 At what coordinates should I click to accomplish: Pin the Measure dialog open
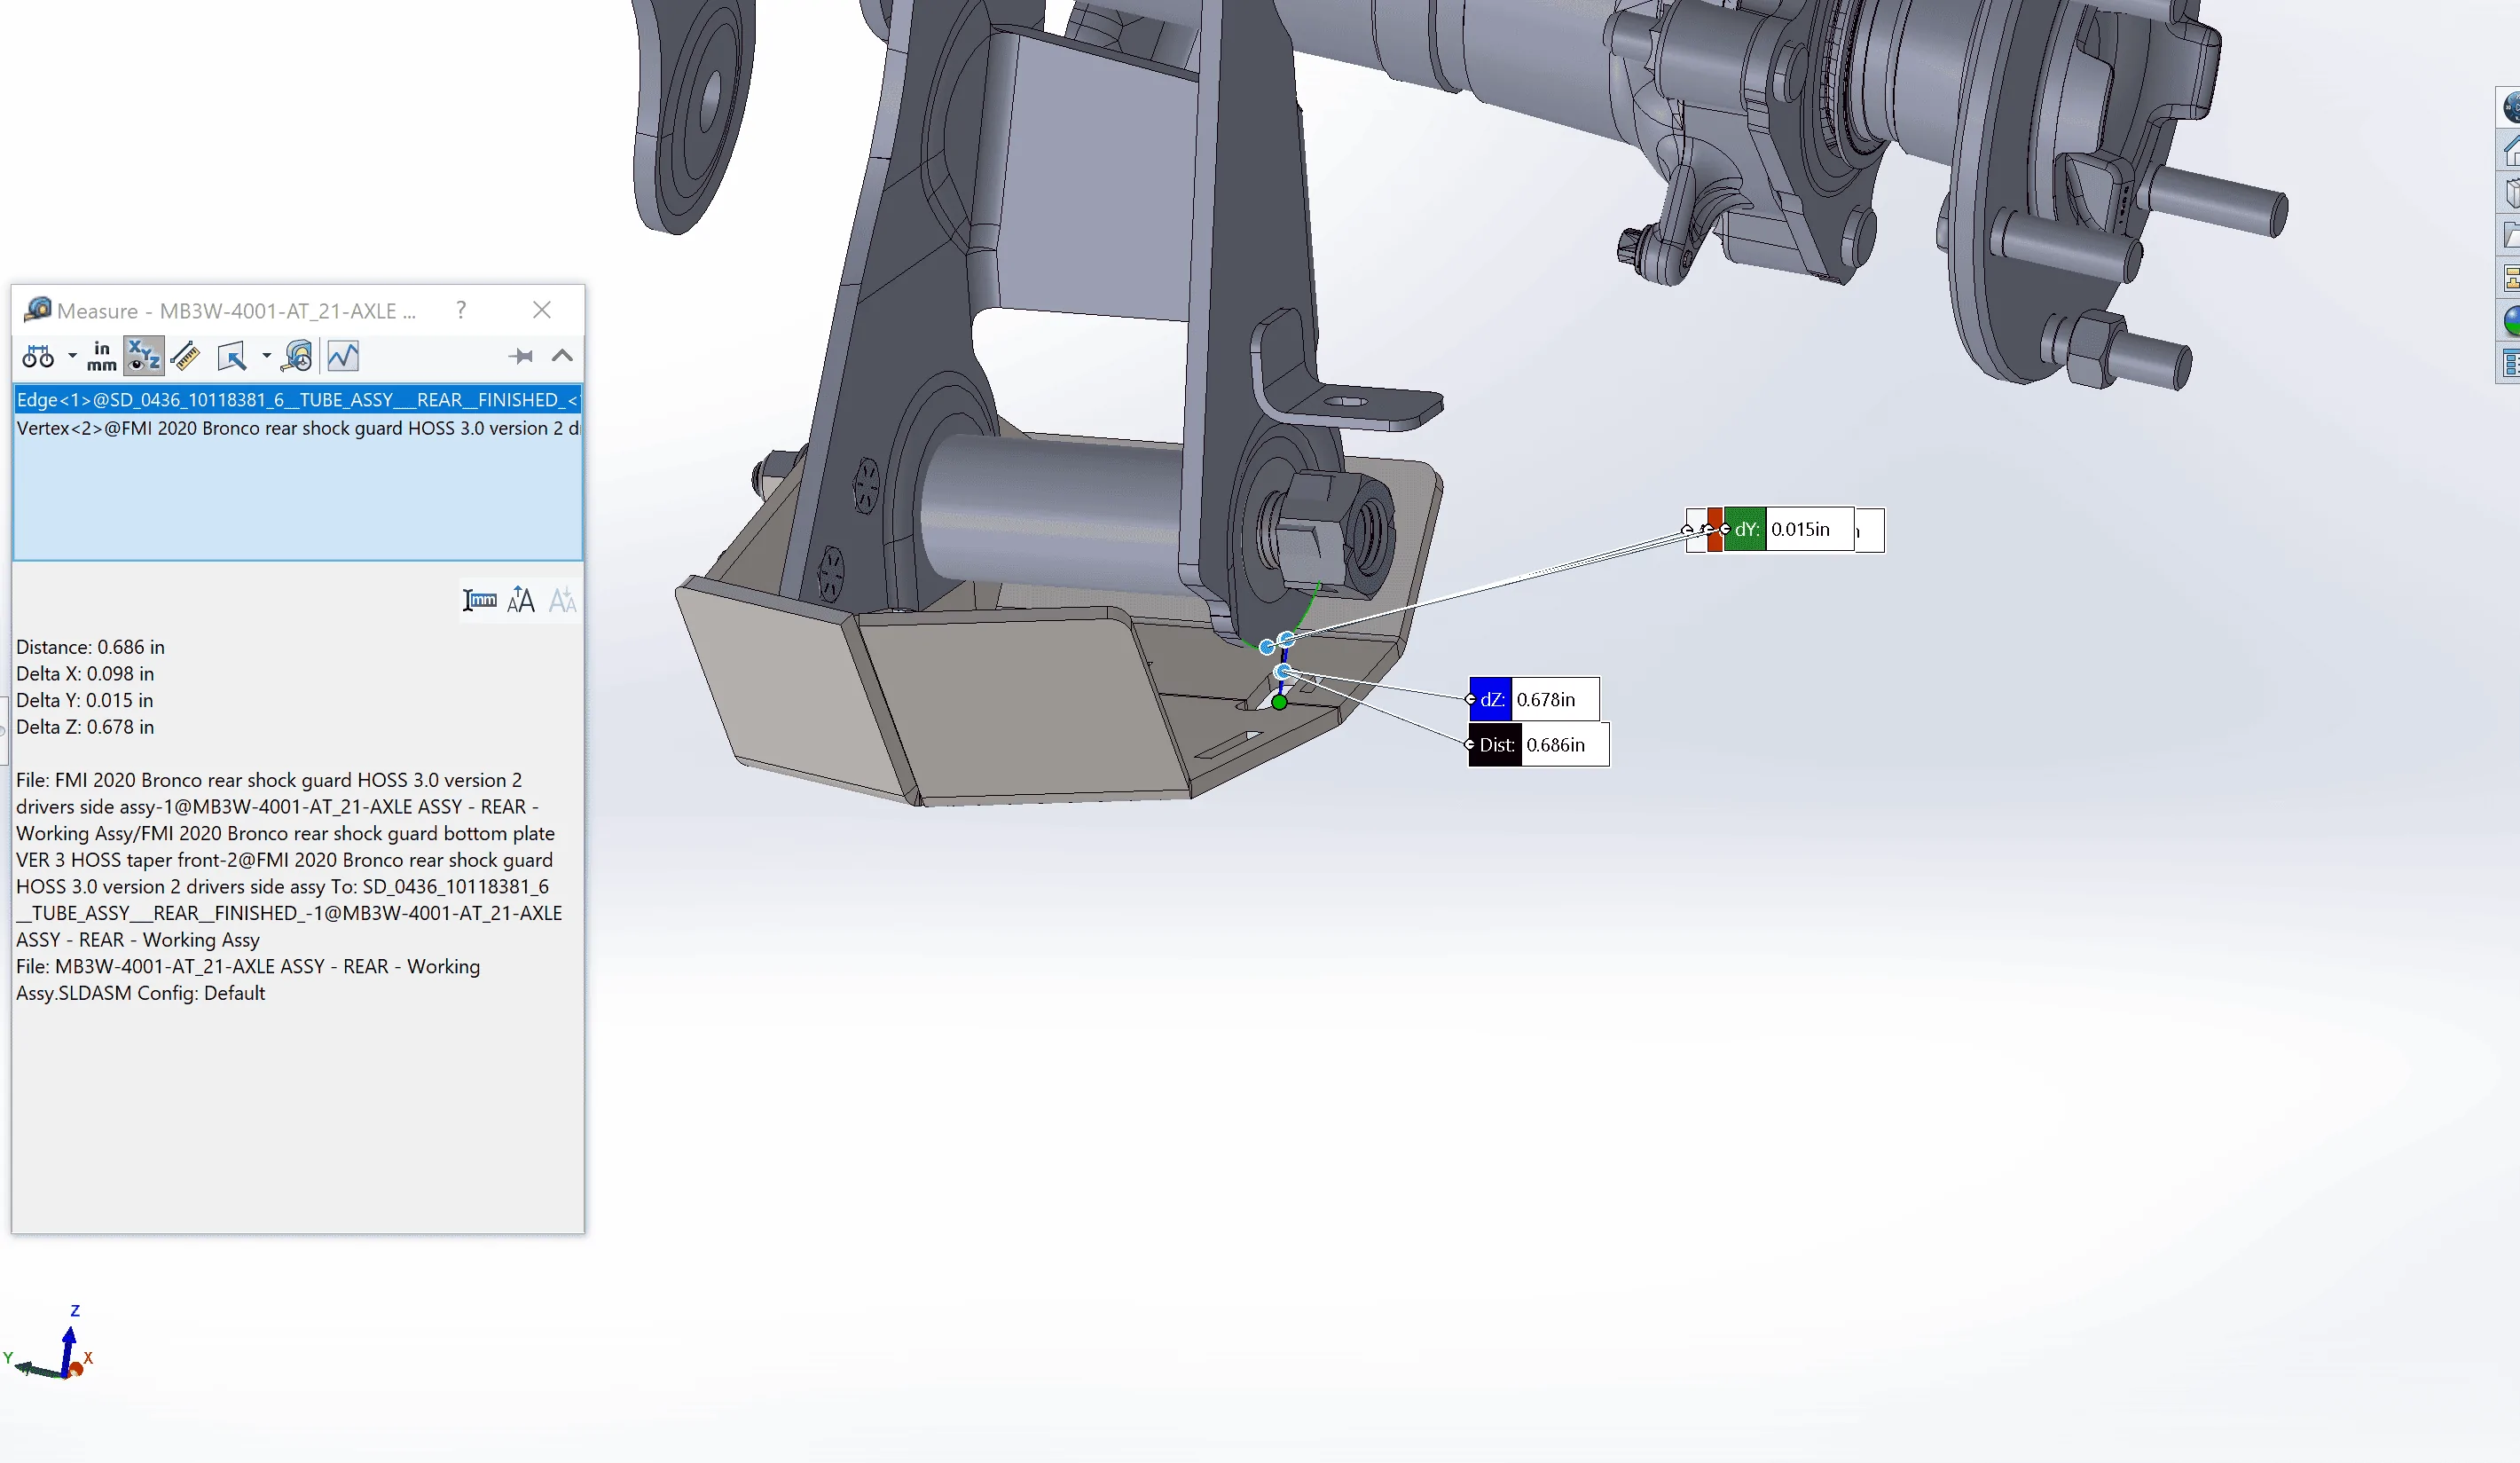520,356
